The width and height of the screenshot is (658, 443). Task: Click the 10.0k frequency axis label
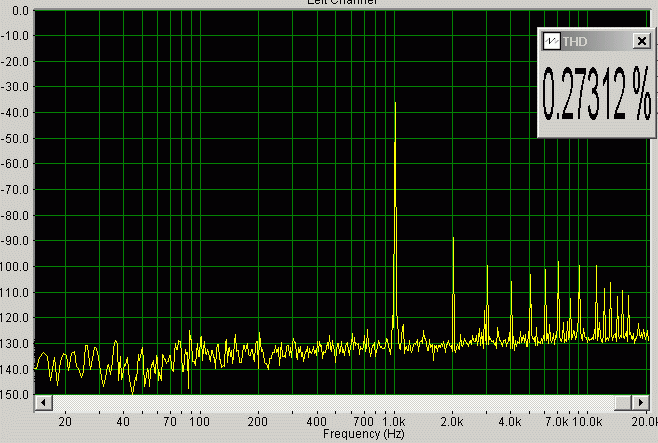587,422
